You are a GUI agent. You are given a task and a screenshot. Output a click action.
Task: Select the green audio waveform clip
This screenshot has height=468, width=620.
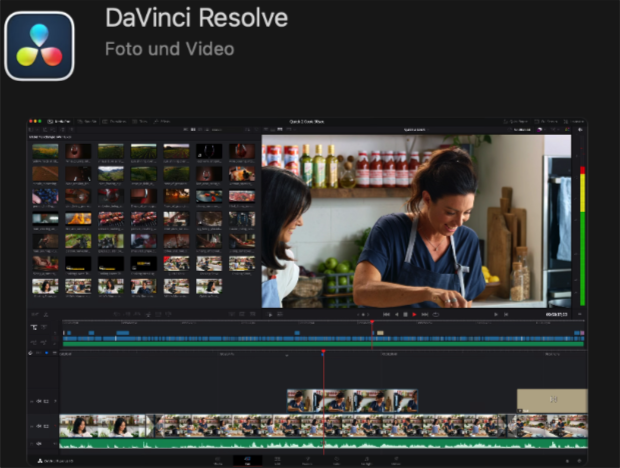(323, 443)
